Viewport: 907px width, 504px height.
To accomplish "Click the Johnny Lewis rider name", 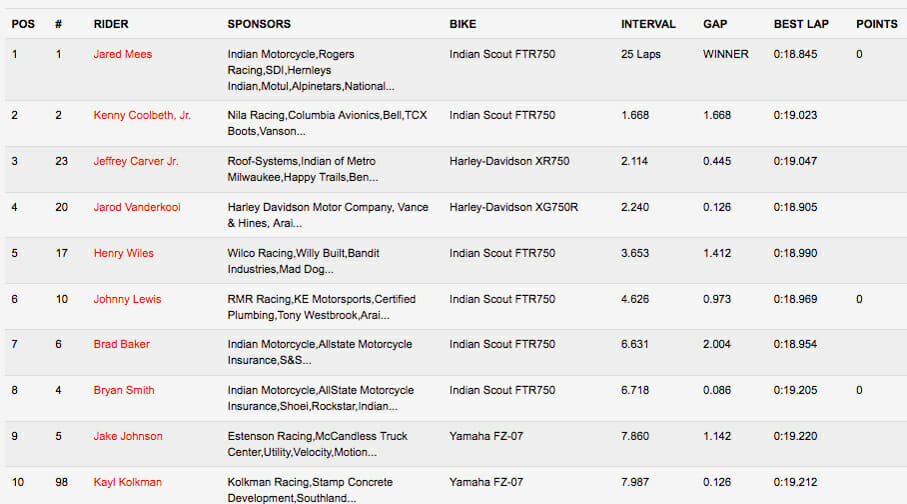I will coord(127,299).
